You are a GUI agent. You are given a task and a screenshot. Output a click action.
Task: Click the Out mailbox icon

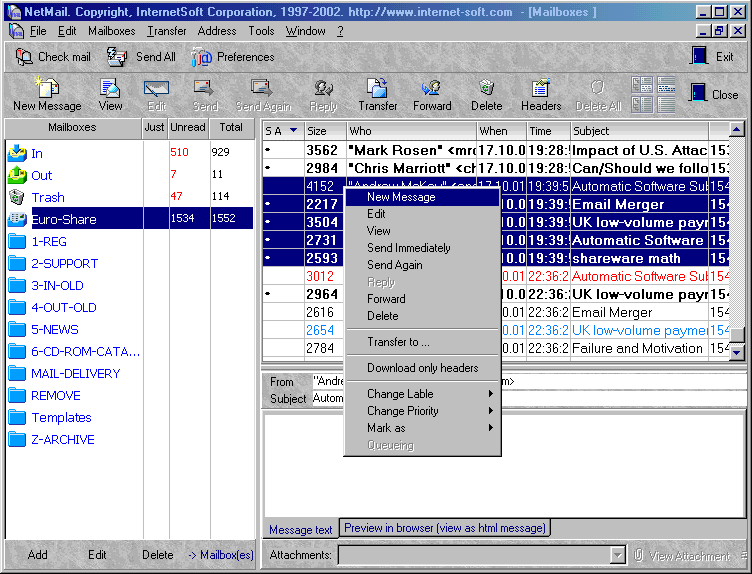coord(17,175)
